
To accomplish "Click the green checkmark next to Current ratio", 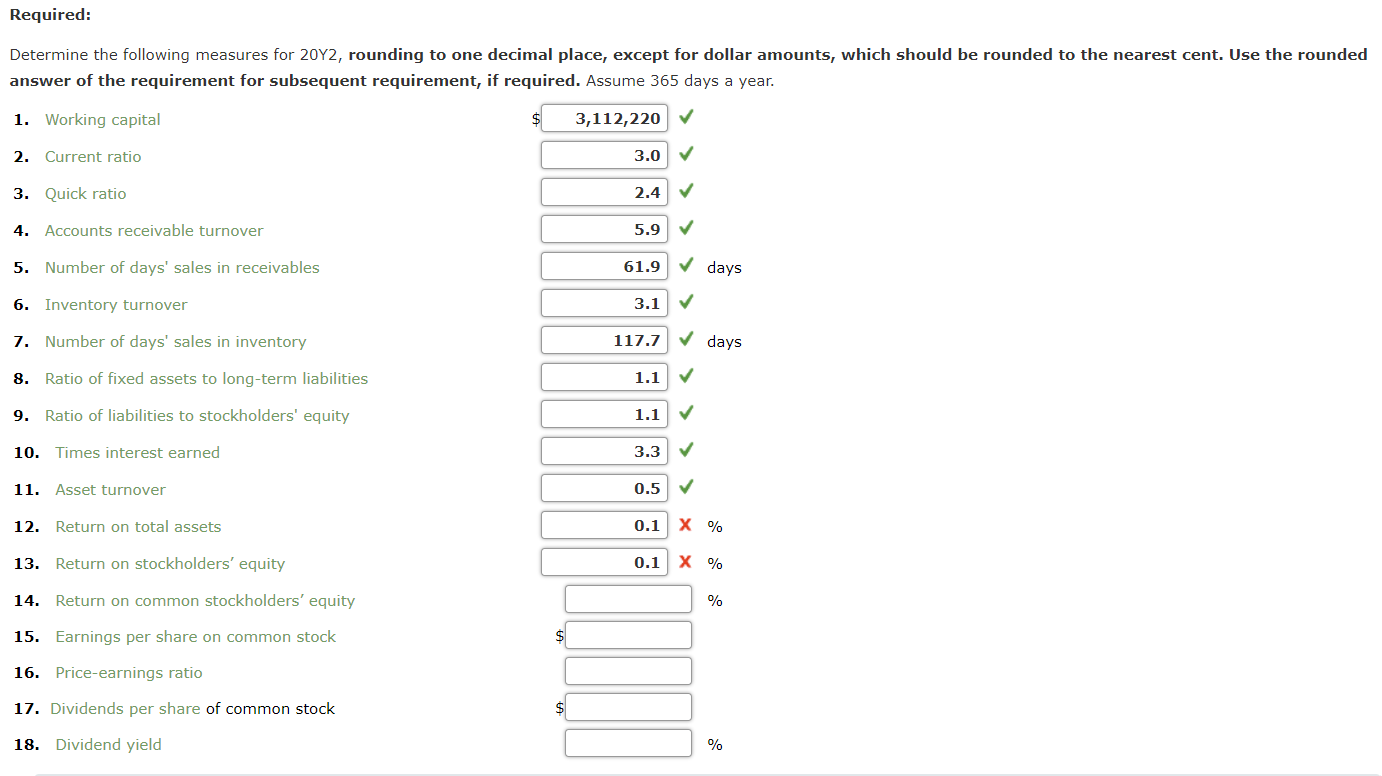I will pos(685,154).
